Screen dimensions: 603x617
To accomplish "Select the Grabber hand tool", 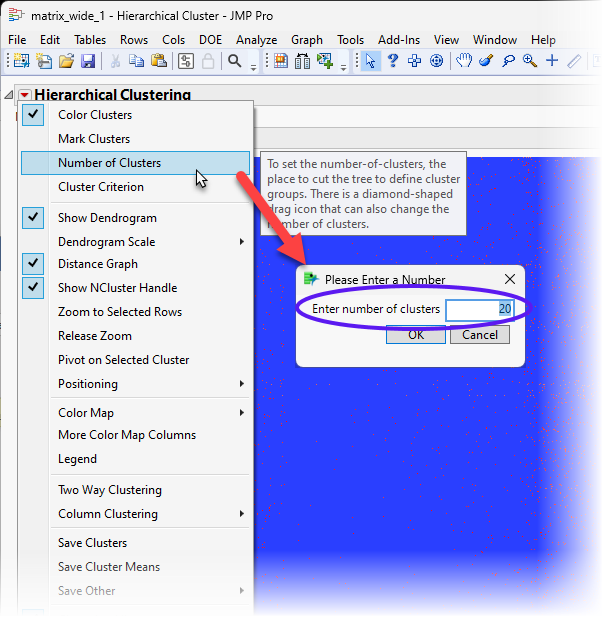I will tap(464, 61).
